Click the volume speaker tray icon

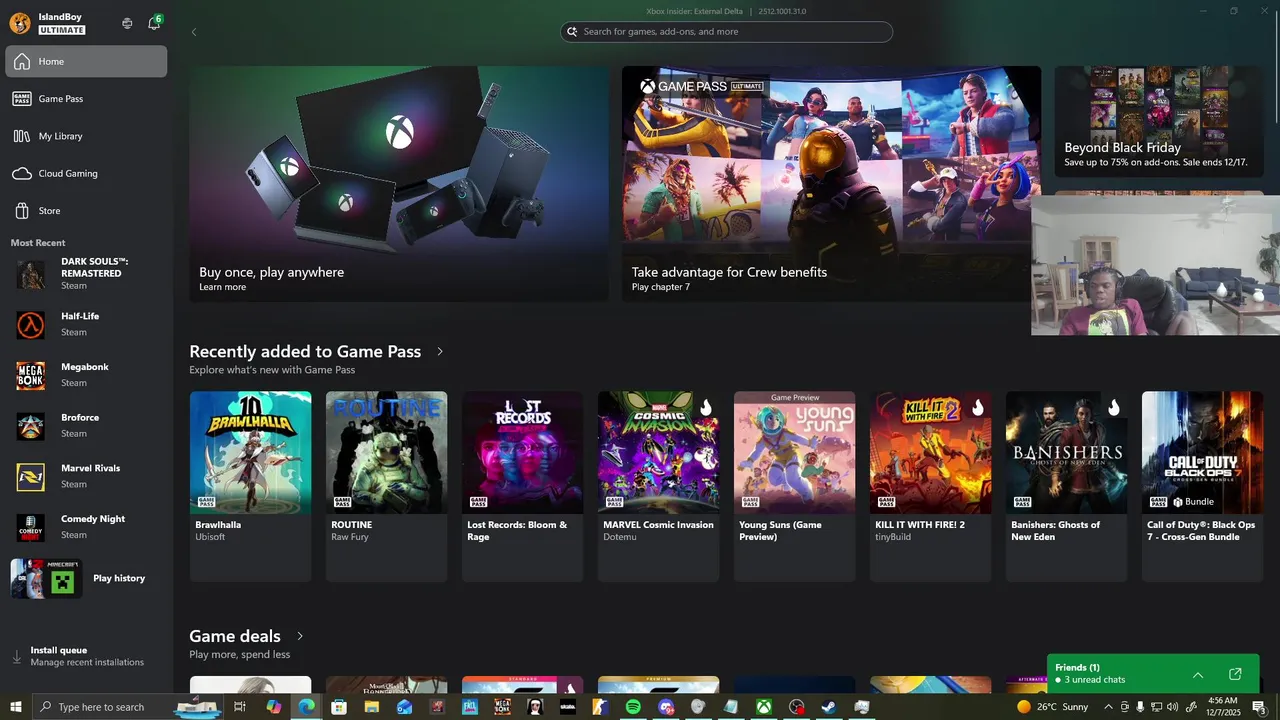point(1174,707)
